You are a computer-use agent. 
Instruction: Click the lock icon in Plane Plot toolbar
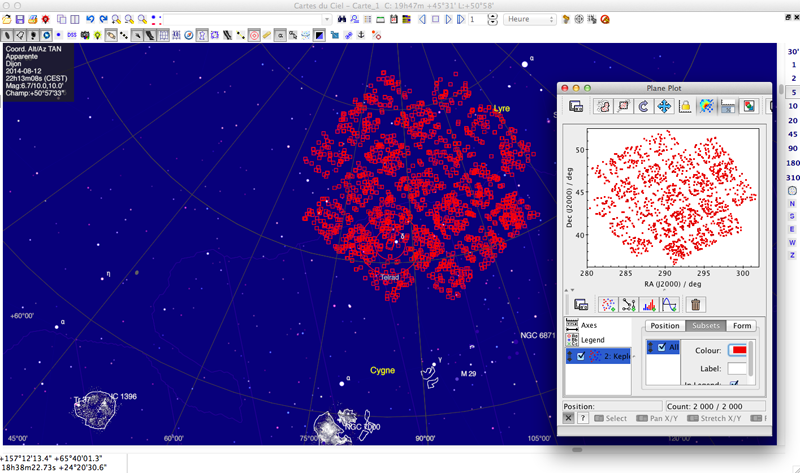[686, 106]
